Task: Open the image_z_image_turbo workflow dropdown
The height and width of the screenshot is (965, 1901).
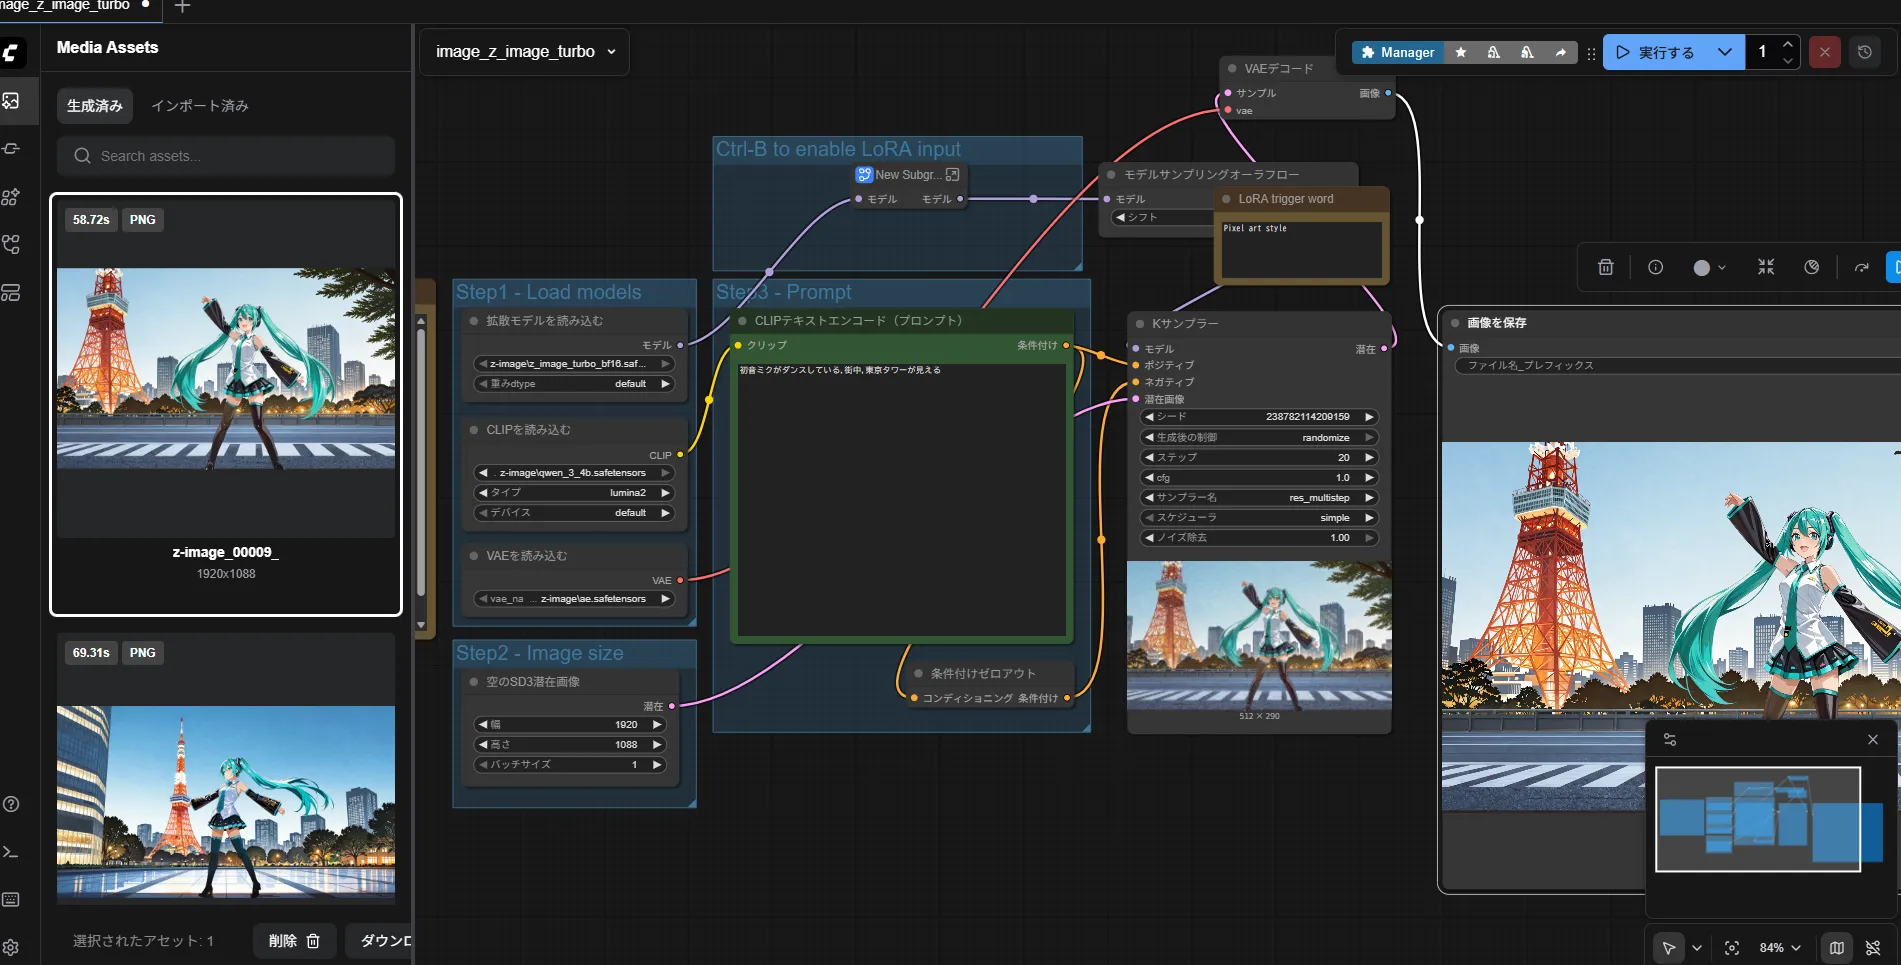Action: pyautogui.click(x=525, y=52)
